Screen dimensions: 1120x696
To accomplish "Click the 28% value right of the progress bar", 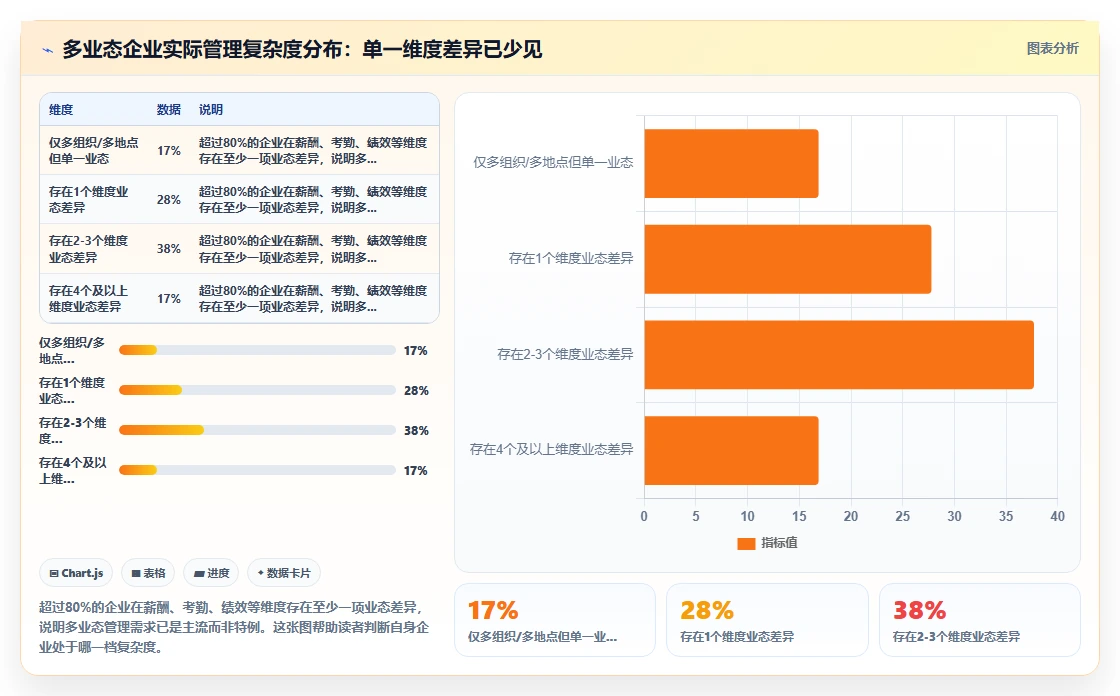I will 416,391.
